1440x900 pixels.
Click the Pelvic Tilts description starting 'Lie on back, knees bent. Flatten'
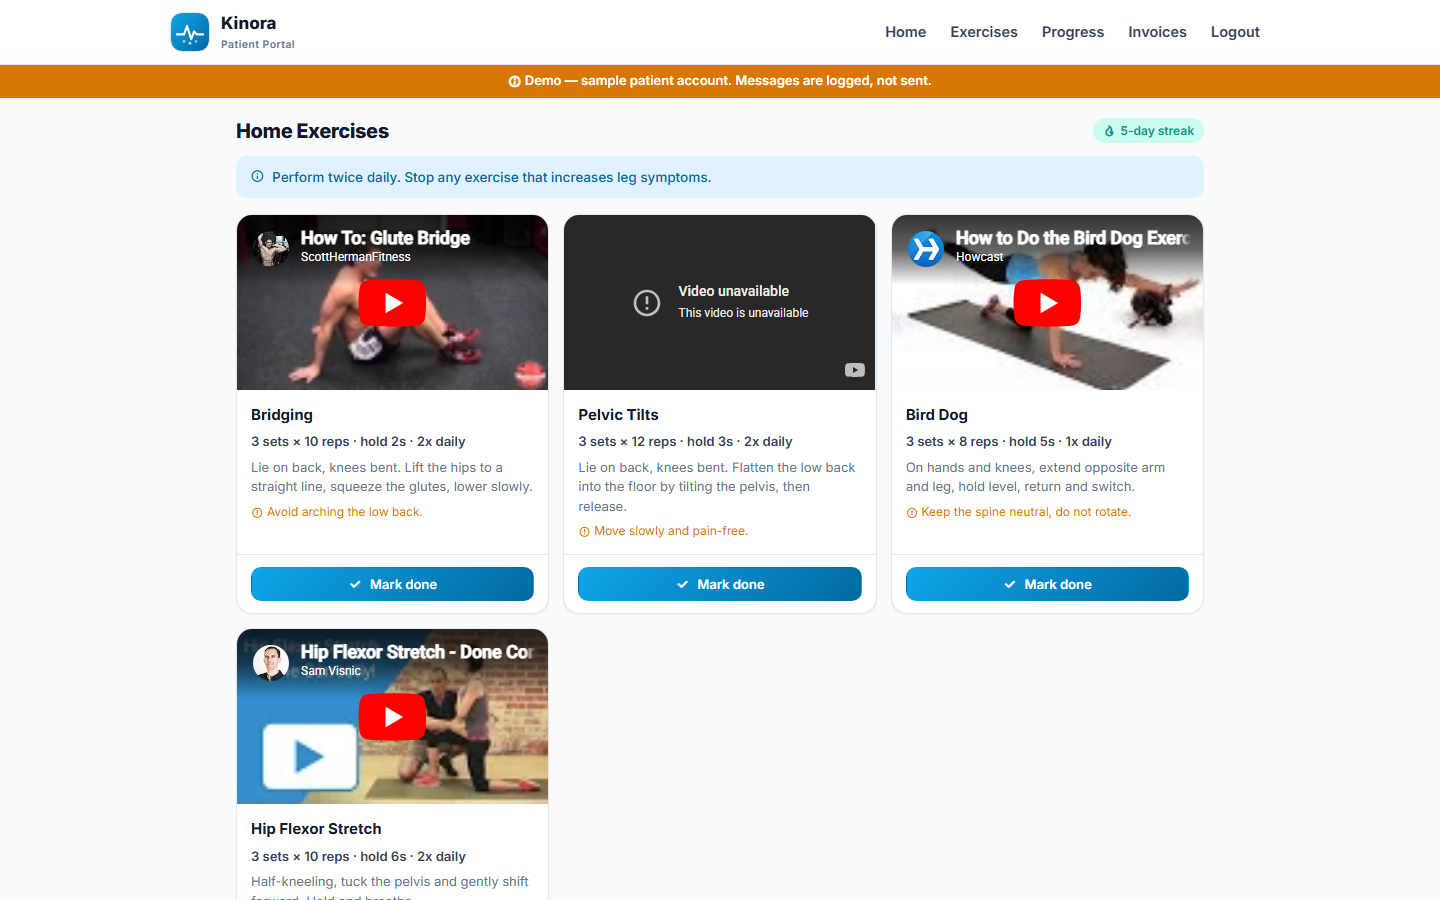click(x=717, y=487)
